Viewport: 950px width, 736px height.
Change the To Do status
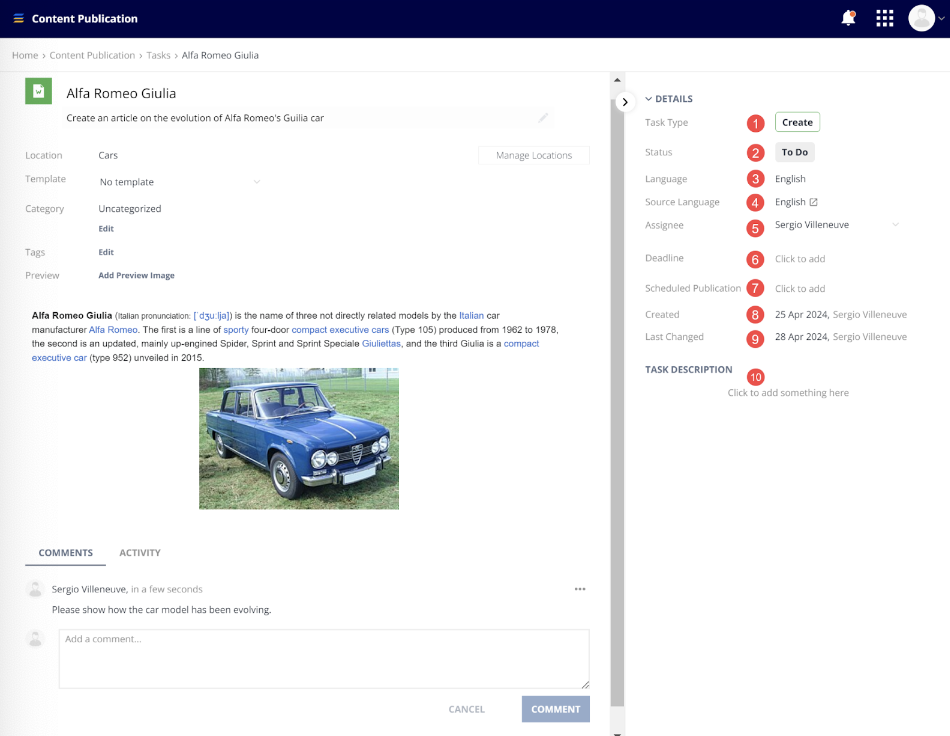pos(794,152)
